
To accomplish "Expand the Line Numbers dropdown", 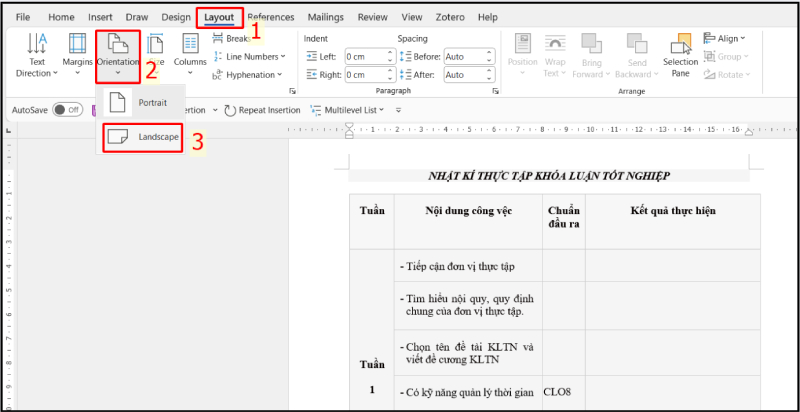I will click(x=250, y=56).
